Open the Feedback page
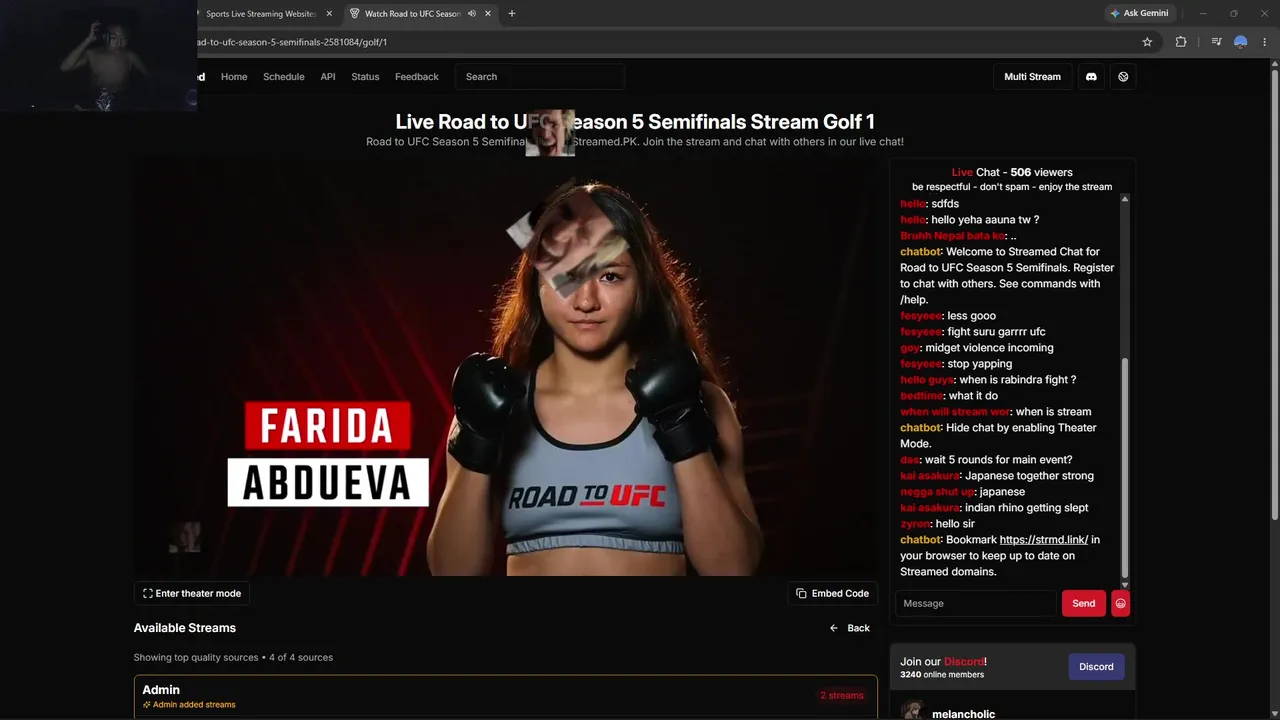 click(x=417, y=77)
